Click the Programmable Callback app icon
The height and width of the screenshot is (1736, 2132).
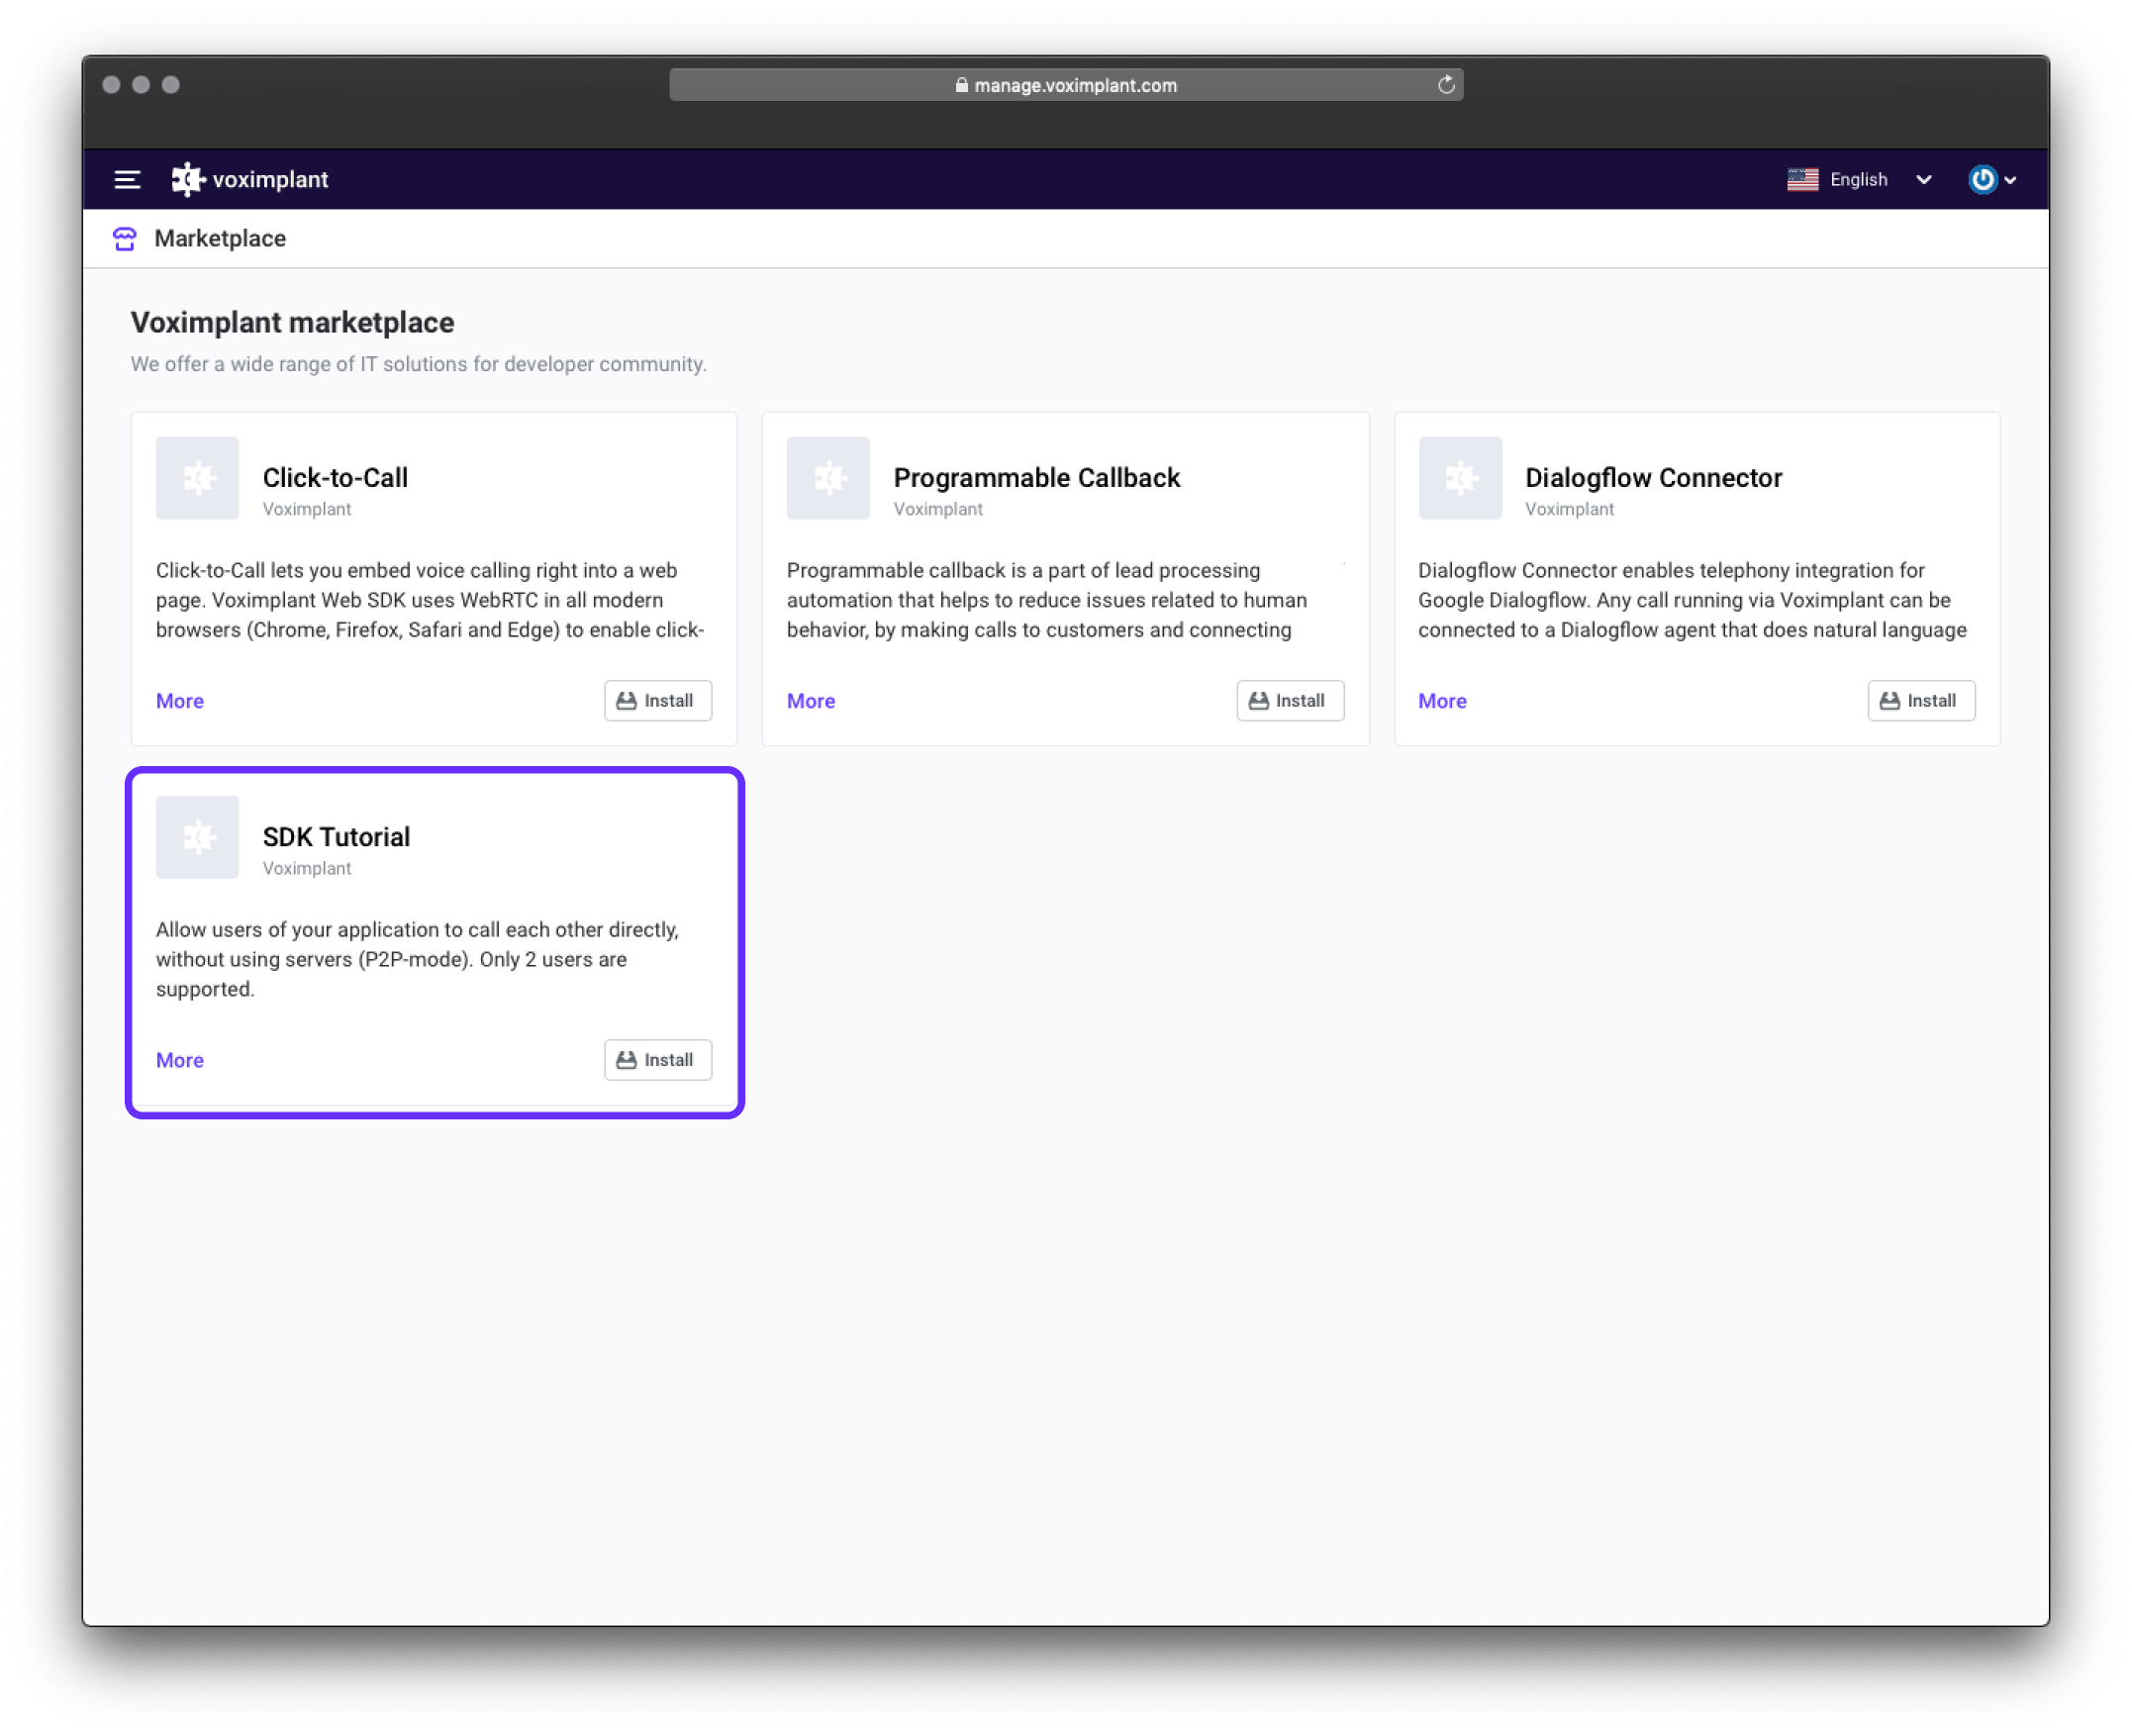tap(828, 478)
